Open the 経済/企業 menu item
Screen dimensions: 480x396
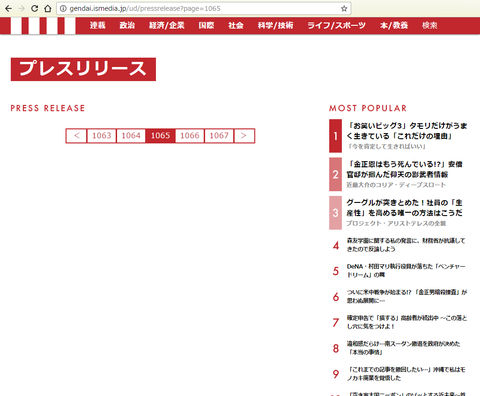point(167,25)
